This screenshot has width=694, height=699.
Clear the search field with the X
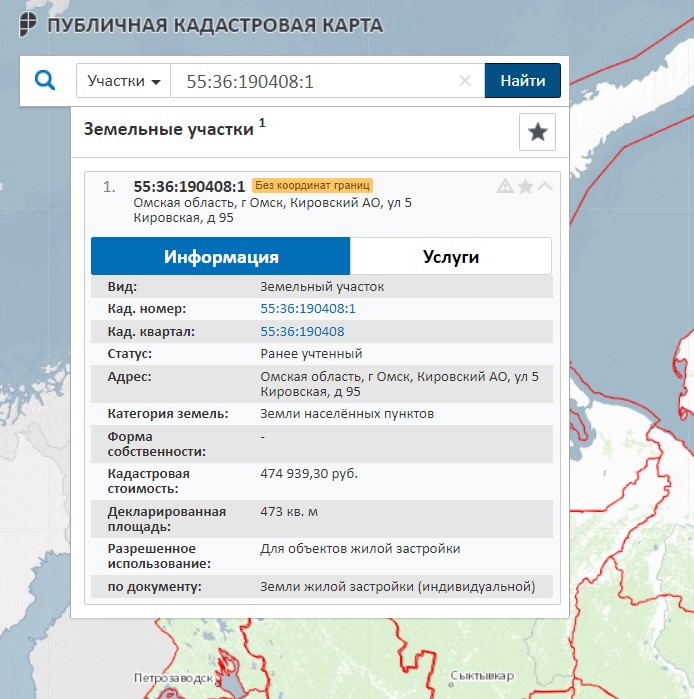point(465,81)
